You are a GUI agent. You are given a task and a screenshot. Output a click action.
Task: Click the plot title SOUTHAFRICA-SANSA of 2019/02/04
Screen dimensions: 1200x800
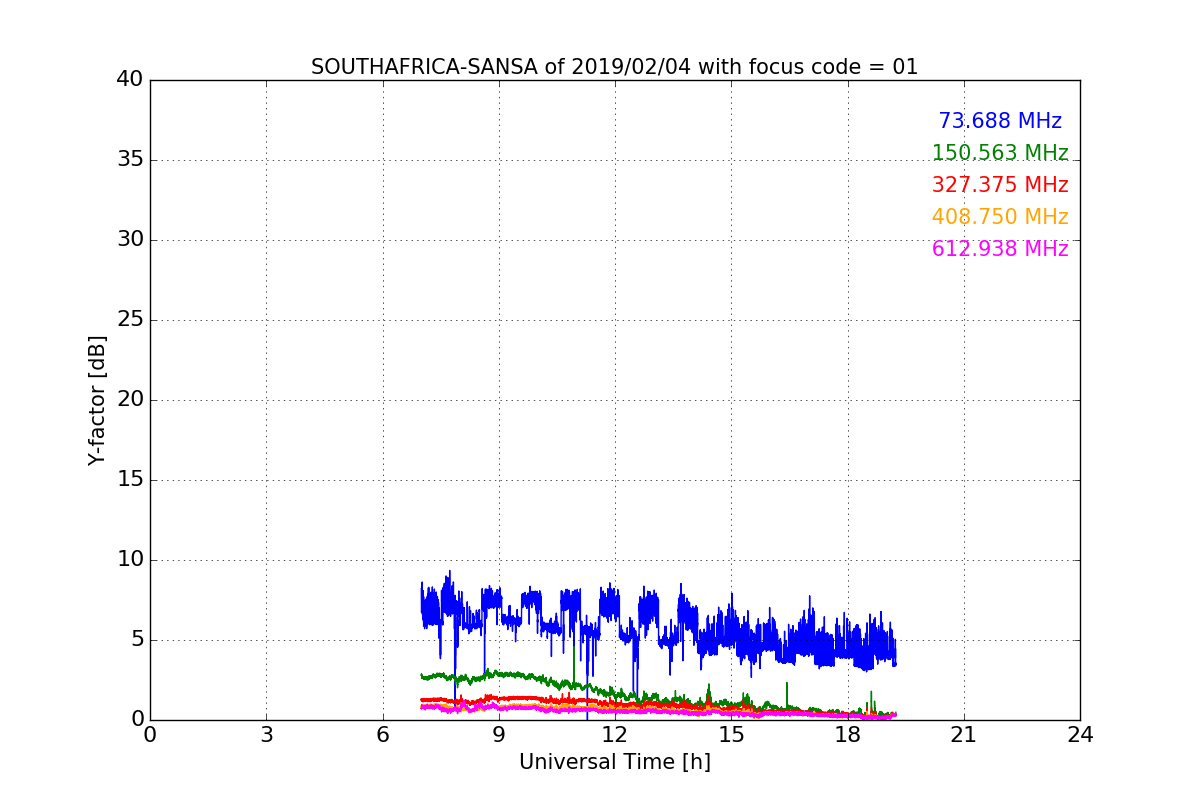pyautogui.click(x=614, y=67)
